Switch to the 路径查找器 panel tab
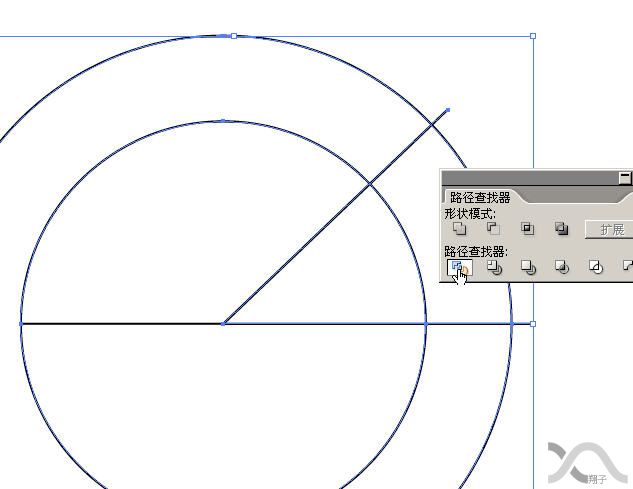Viewport: 633px width, 489px height. point(480,197)
